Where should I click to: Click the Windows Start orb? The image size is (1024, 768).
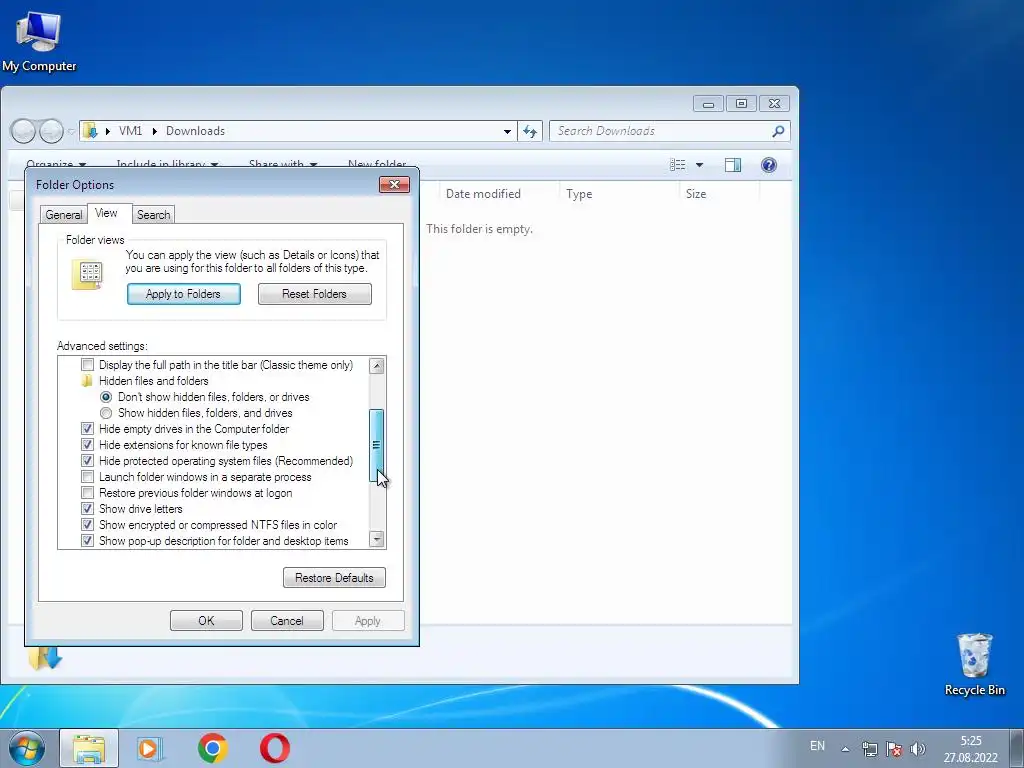(x=27, y=748)
